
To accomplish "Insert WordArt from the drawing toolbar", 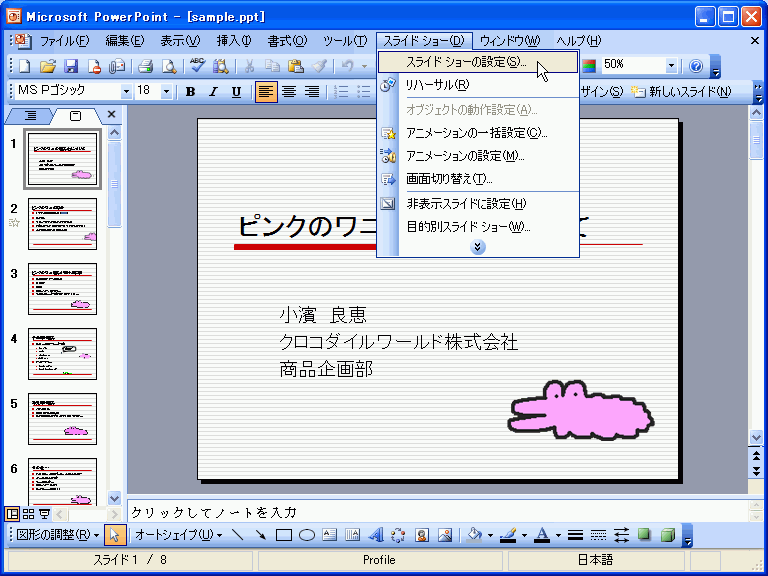I will pos(377,535).
